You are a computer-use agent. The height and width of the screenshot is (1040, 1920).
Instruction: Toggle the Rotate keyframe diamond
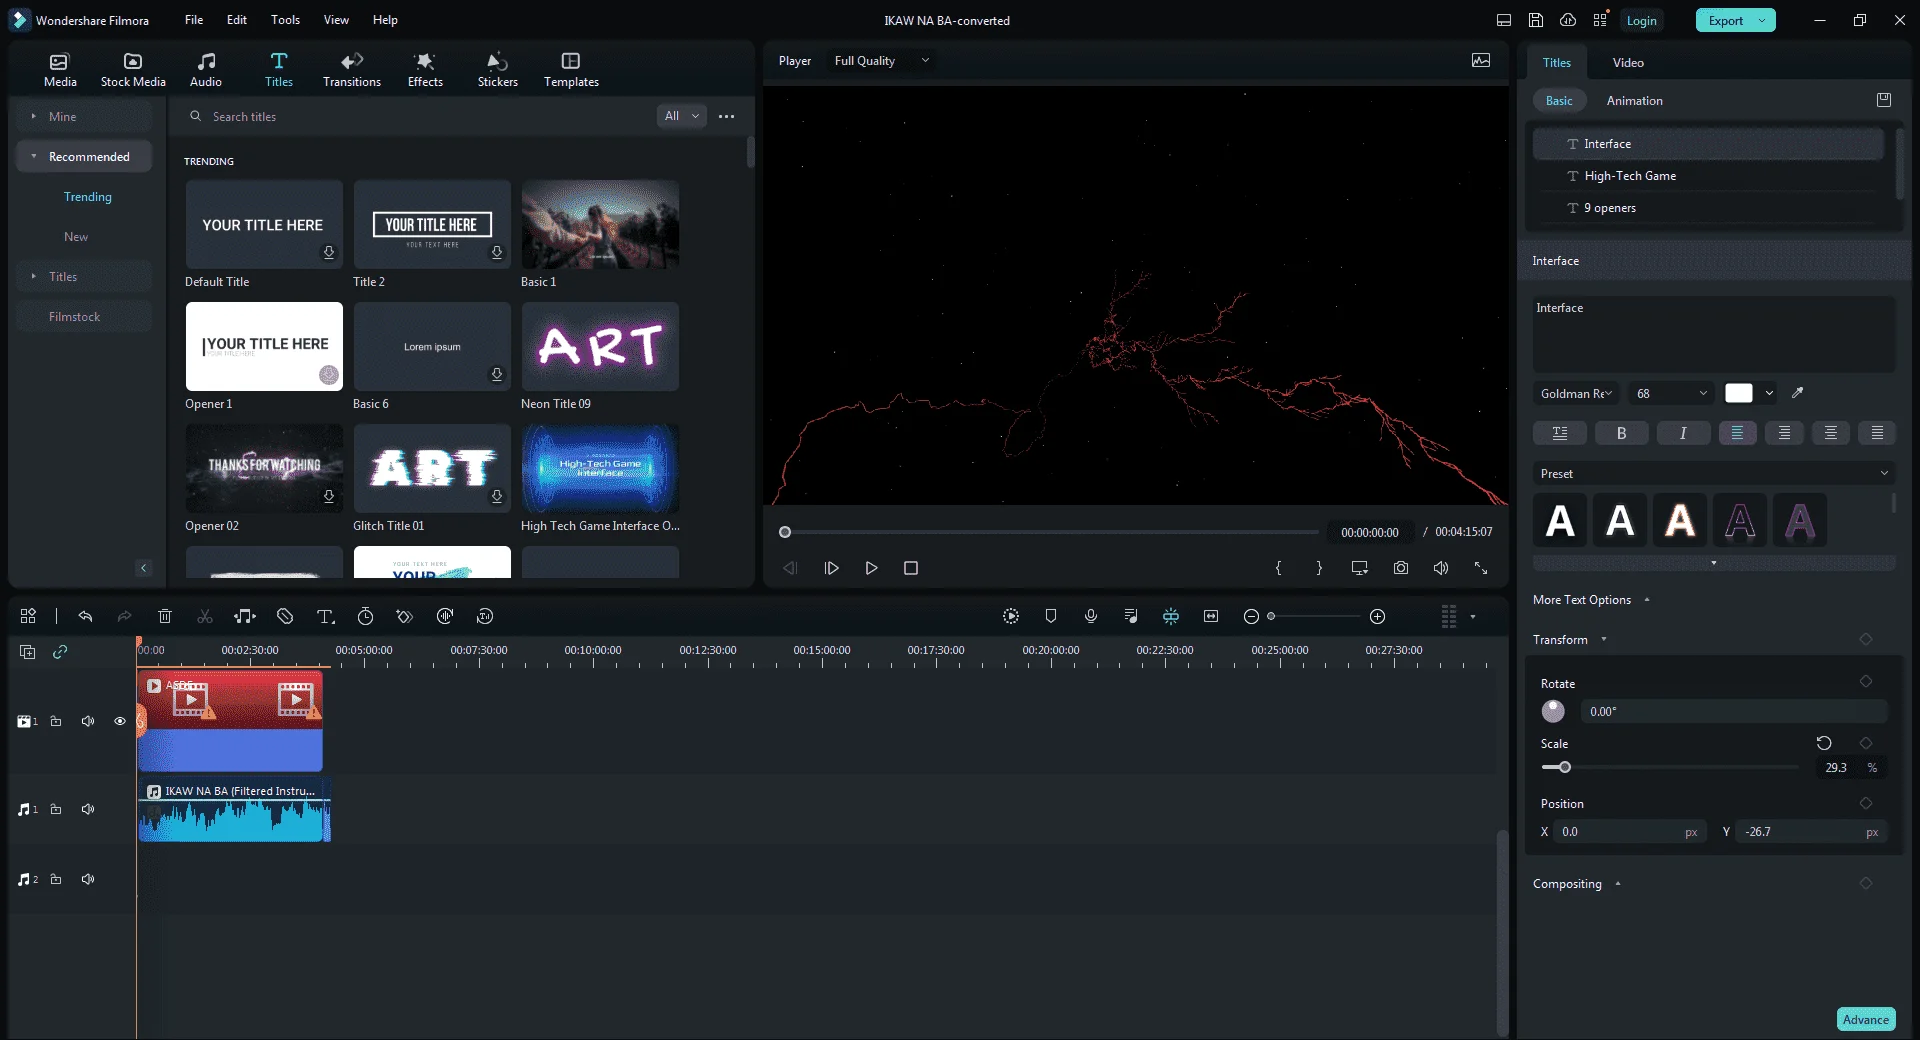pyautogui.click(x=1866, y=681)
